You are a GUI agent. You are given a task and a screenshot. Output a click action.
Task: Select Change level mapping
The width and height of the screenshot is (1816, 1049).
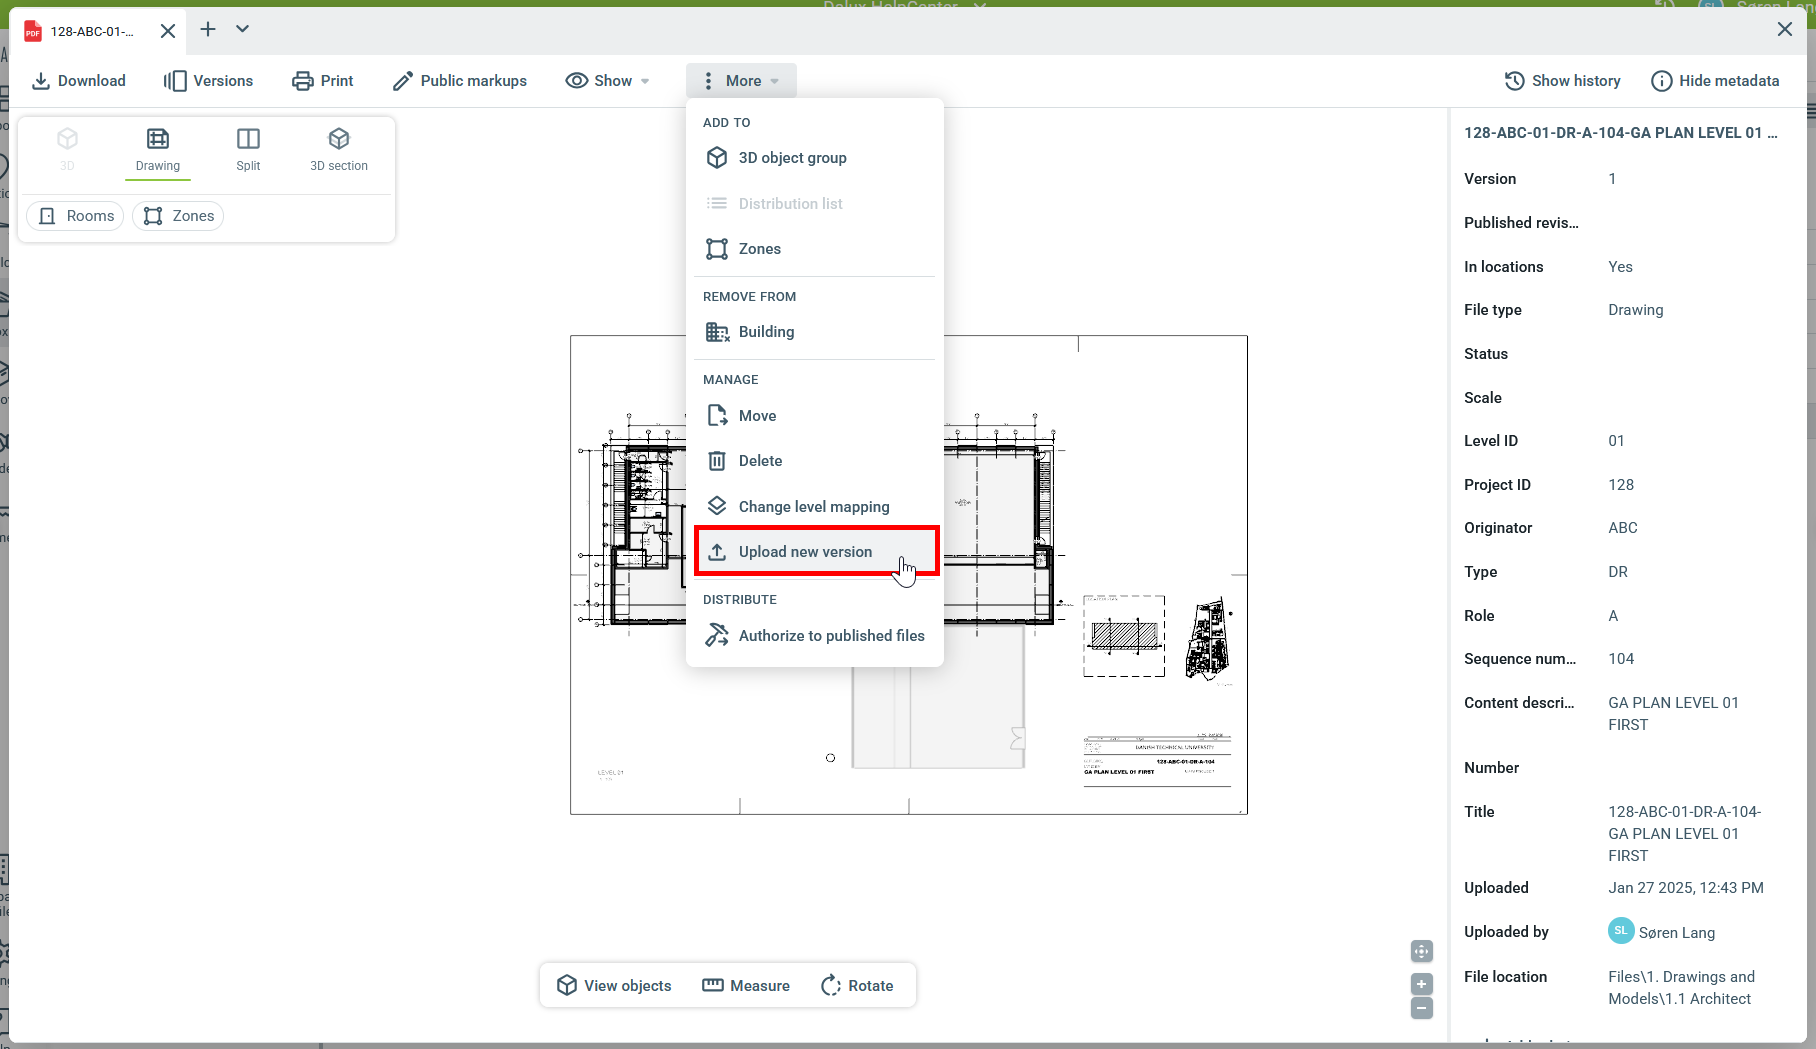813,507
